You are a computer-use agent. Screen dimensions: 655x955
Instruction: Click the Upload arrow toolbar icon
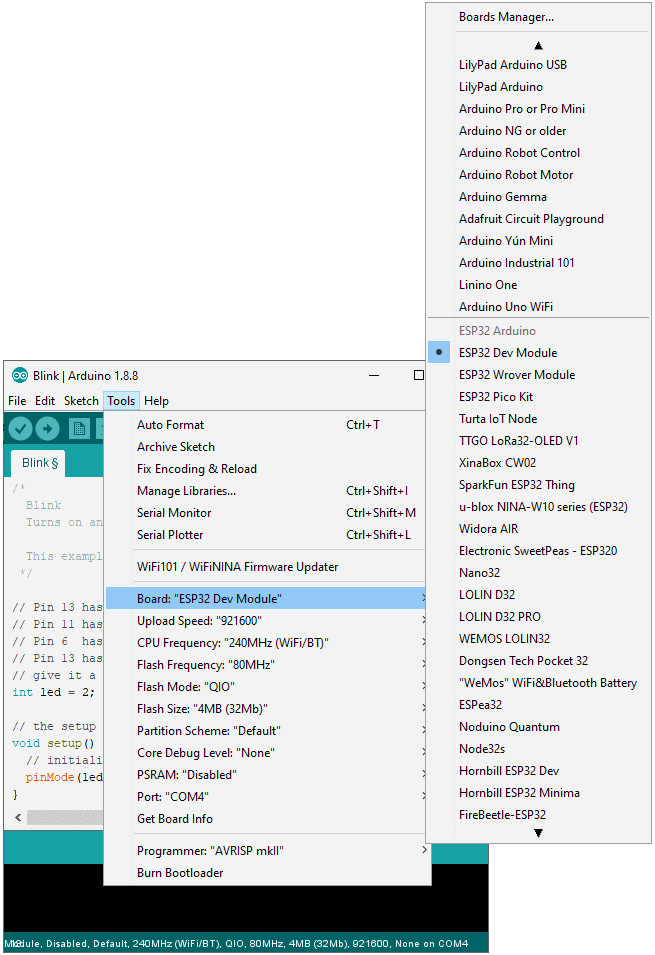(48, 429)
